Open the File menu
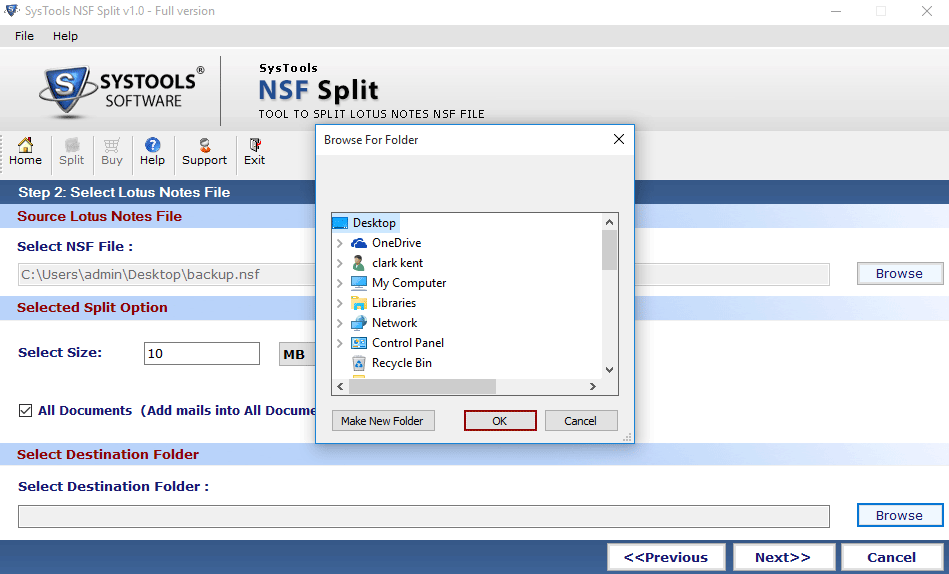This screenshot has width=949, height=574. pyautogui.click(x=24, y=36)
